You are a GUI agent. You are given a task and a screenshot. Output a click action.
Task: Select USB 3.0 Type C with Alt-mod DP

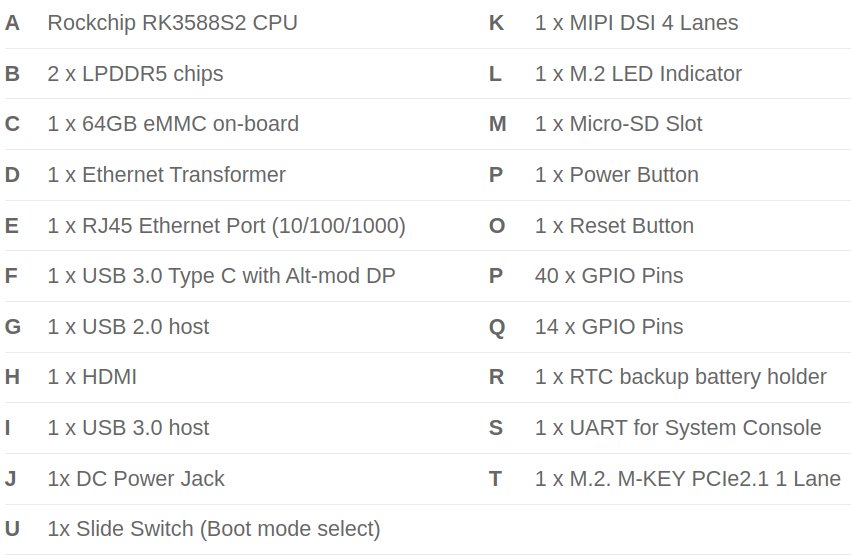coord(221,276)
